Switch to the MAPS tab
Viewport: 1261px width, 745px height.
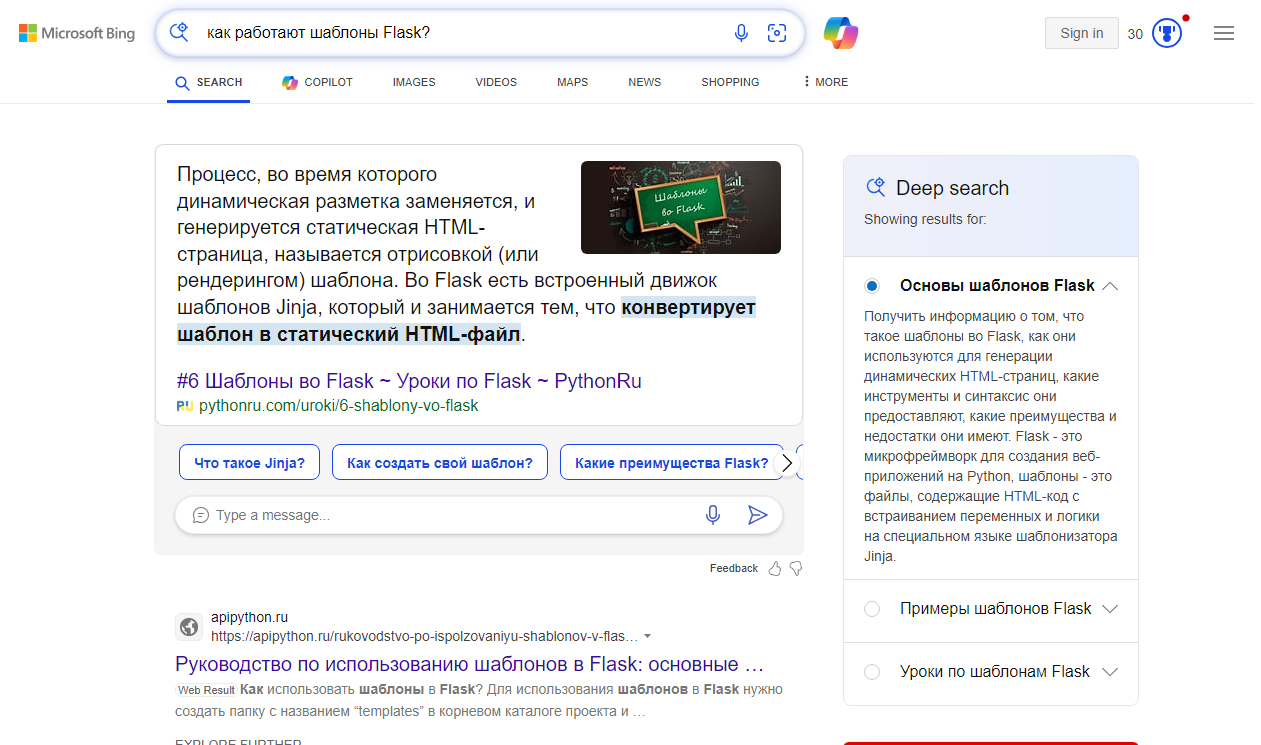(573, 82)
